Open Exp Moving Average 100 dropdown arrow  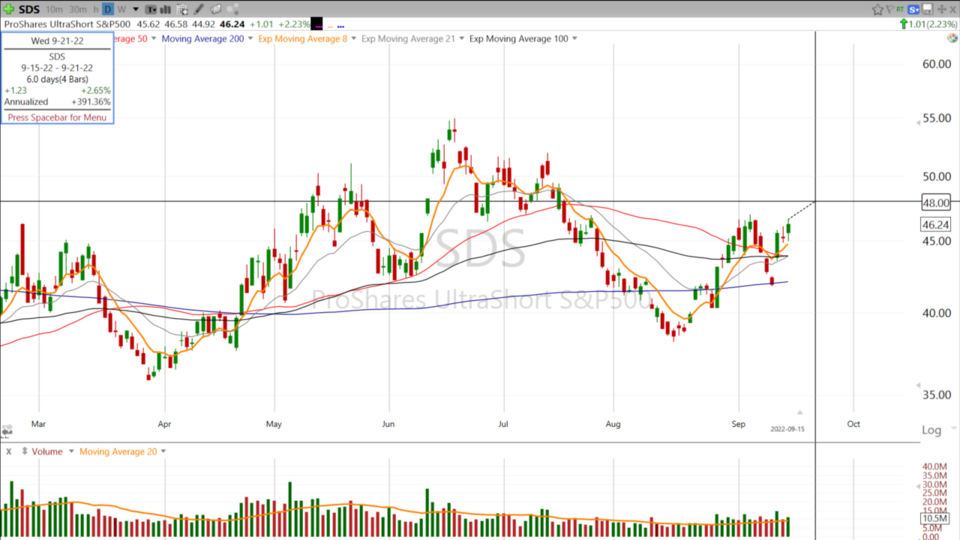574,39
